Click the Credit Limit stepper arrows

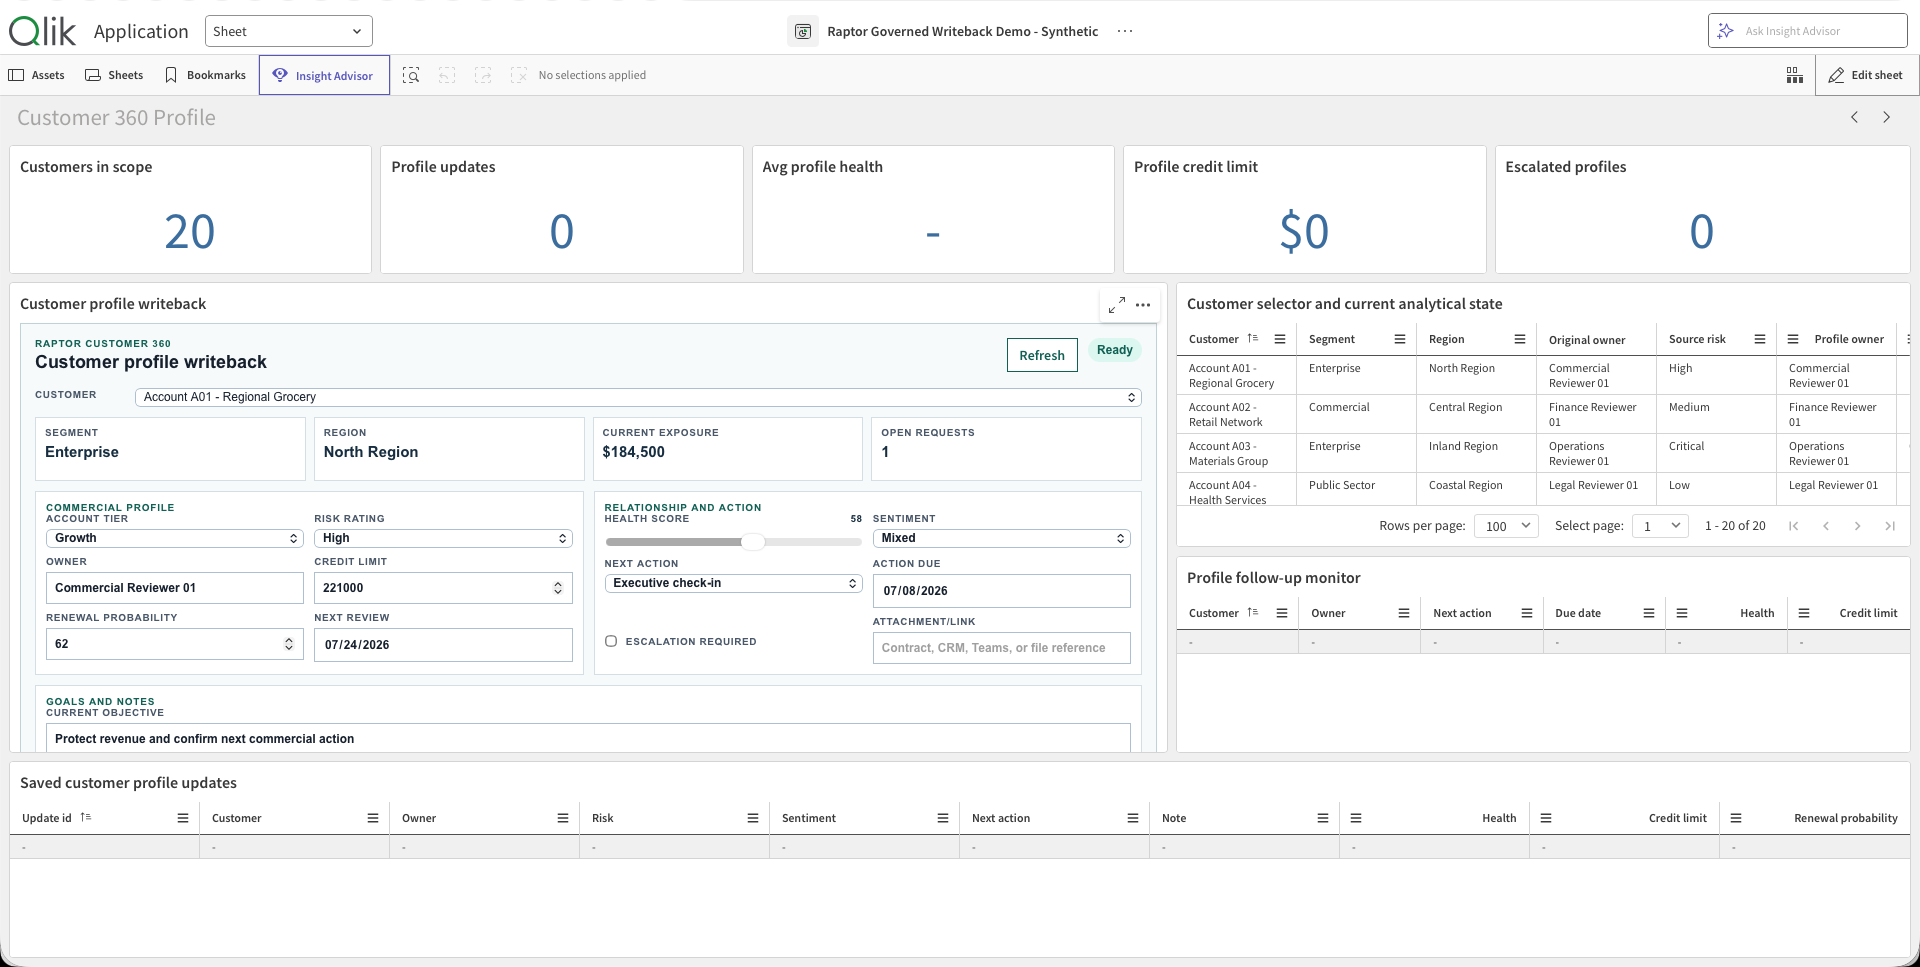(558, 588)
